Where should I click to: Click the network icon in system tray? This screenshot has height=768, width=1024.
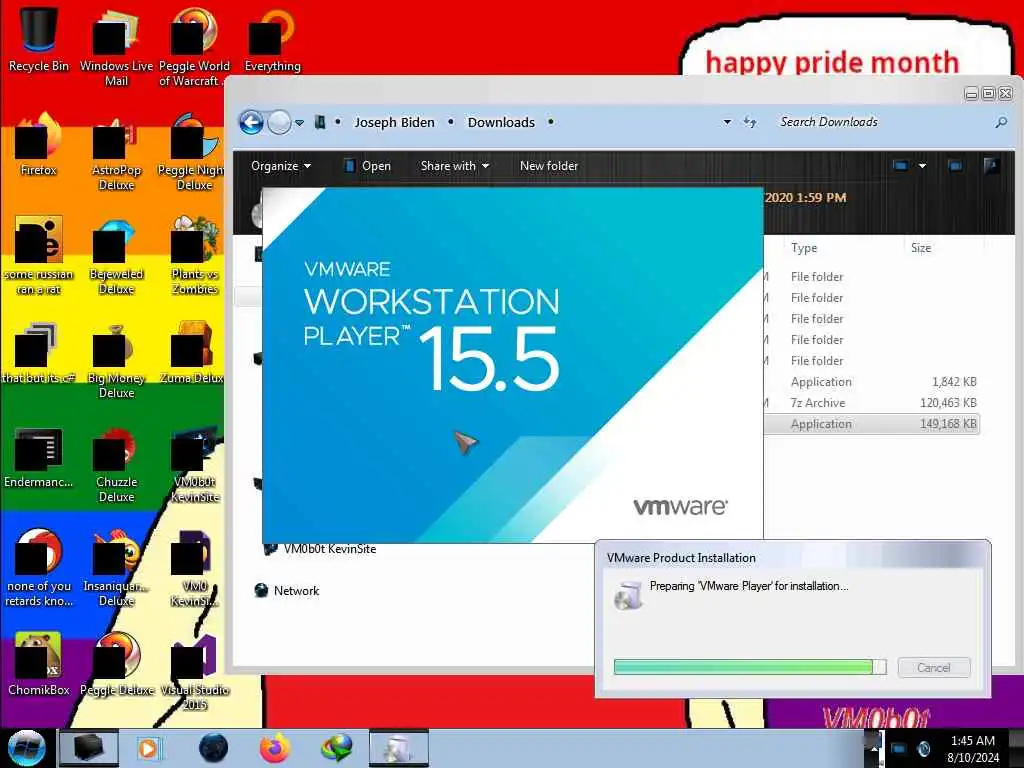tap(899, 748)
